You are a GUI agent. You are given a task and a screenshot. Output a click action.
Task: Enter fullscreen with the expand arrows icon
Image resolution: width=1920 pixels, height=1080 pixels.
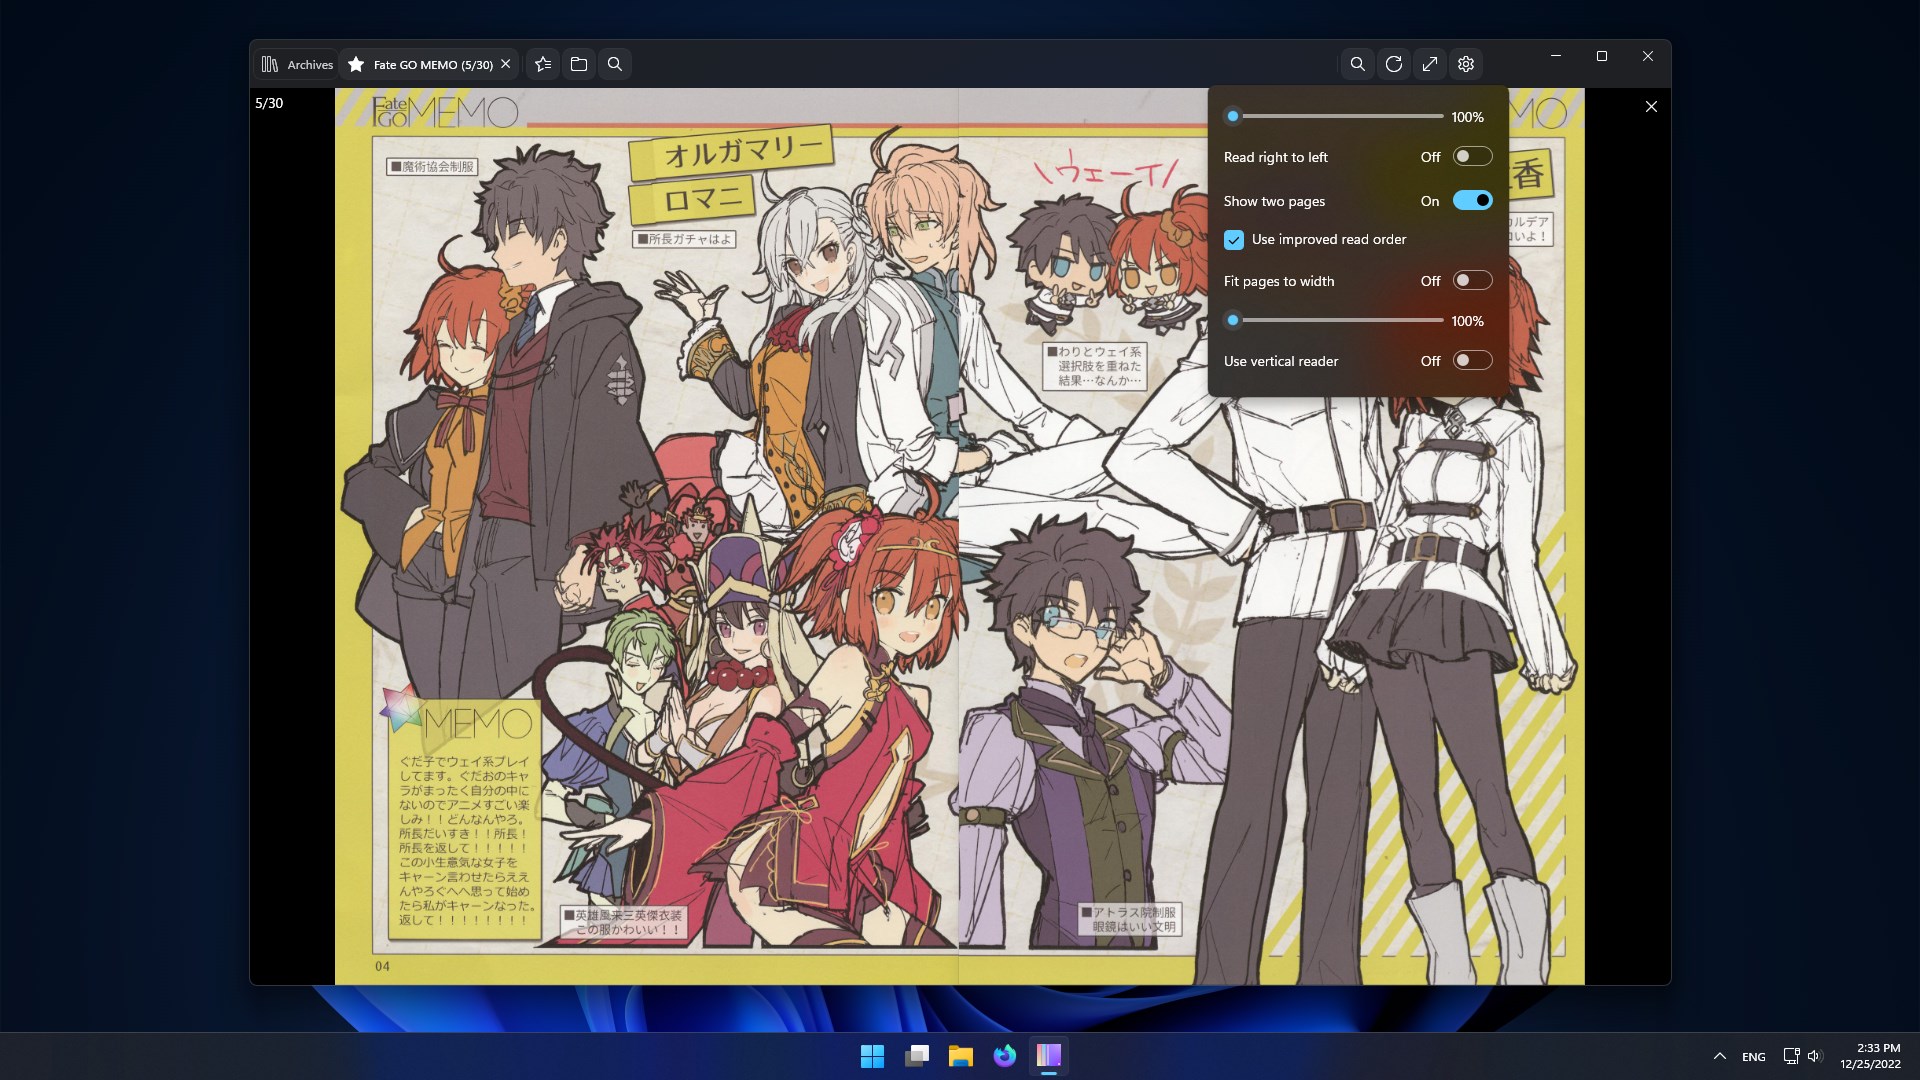tap(1430, 64)
